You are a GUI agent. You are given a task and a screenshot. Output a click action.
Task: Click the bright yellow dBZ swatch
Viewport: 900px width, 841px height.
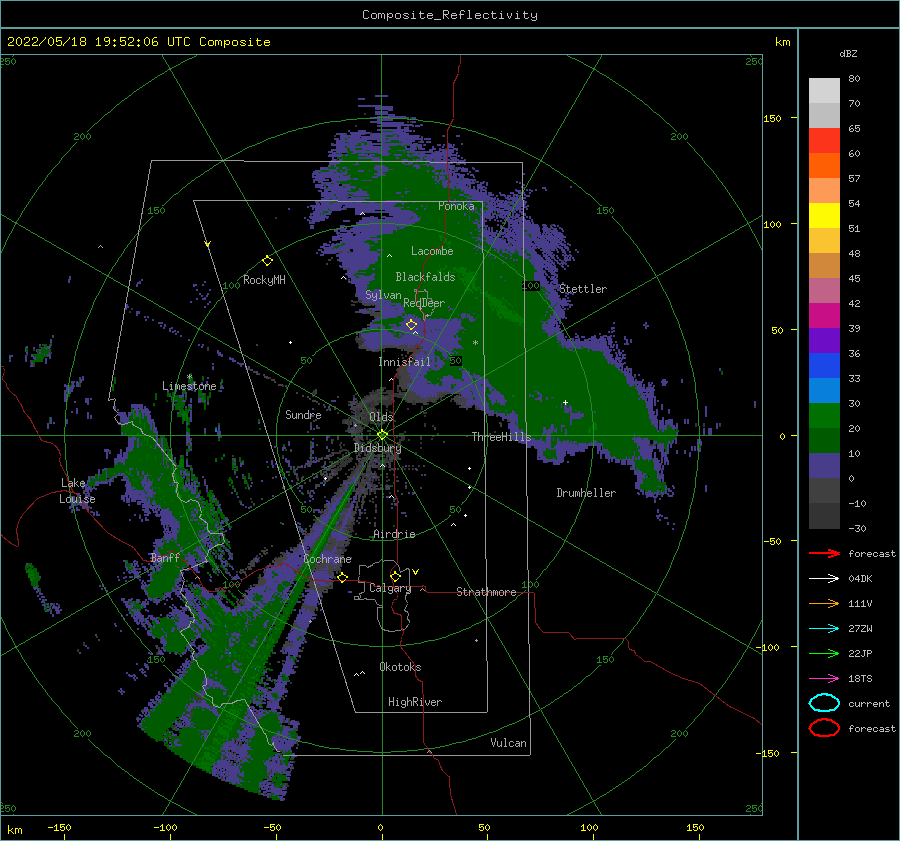pos(824,216)
